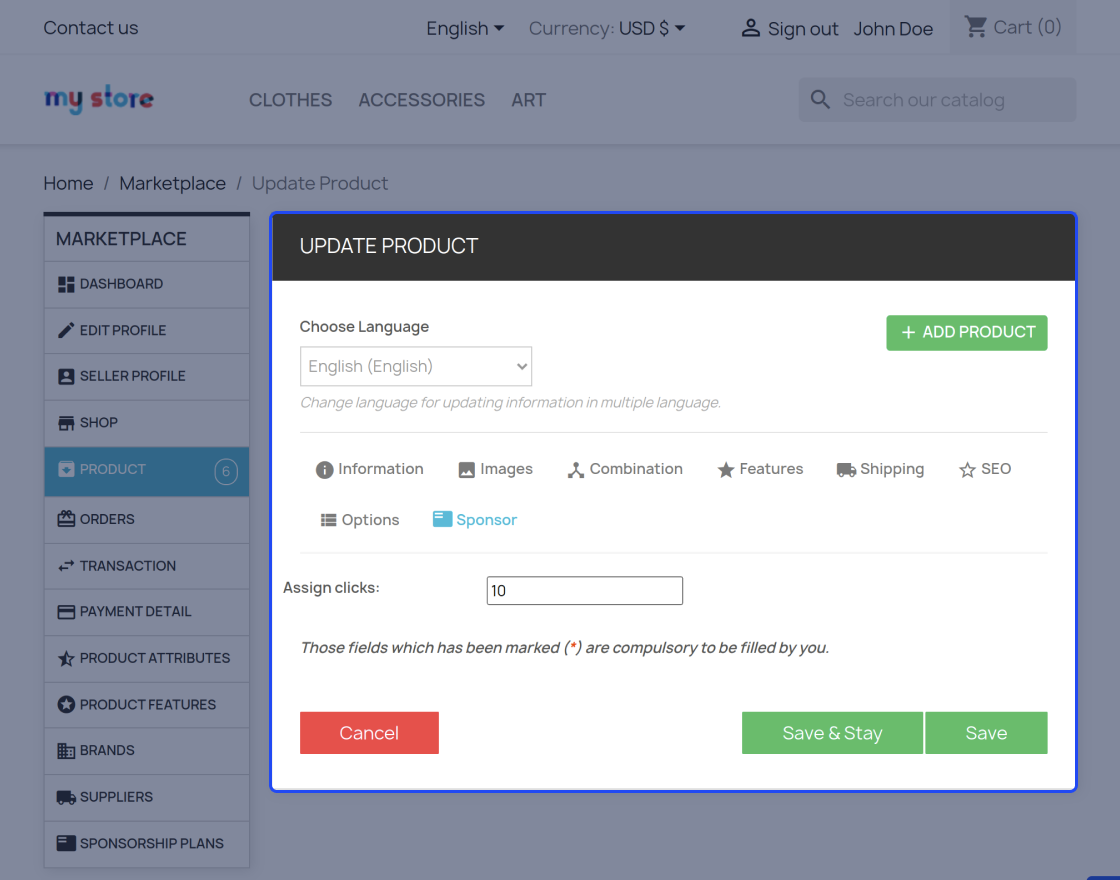The height and width of the screenshot is (880, 1120).
Task: Click the Seller Profile person icon
Action: point(66,376)
